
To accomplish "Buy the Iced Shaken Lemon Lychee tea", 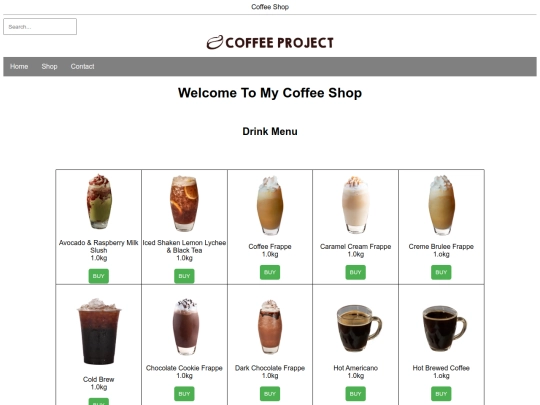I will (184, 276).
